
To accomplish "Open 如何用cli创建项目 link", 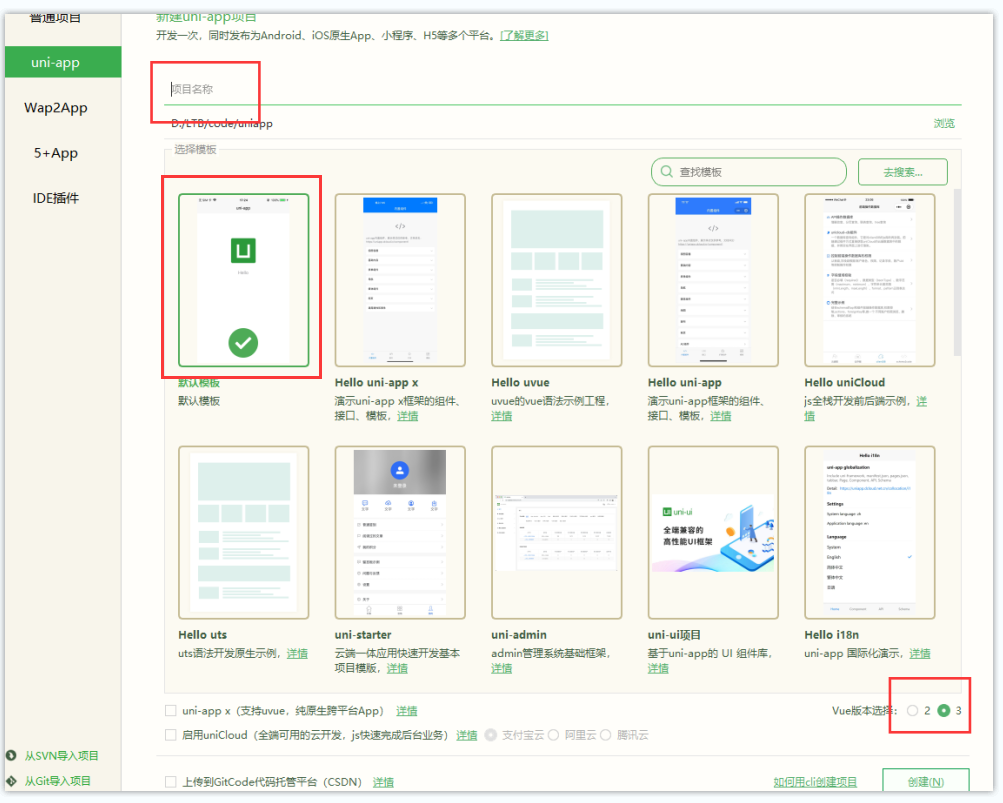I will coord(815,782).
